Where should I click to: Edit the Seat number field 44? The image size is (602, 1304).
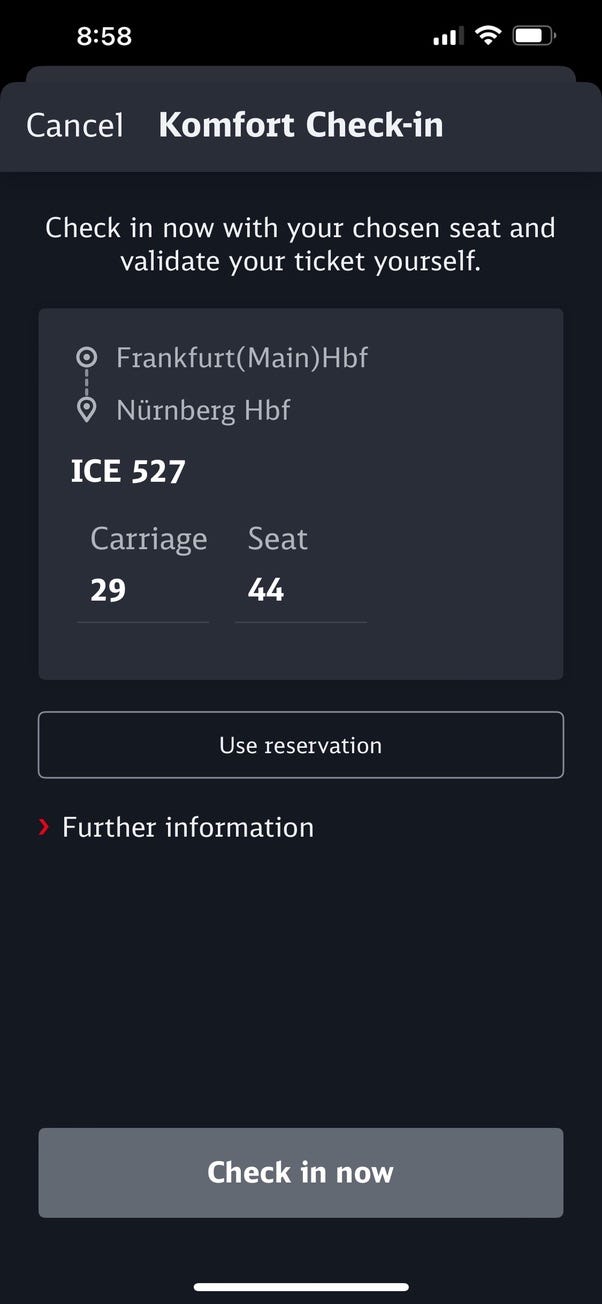tap(300, 590)
